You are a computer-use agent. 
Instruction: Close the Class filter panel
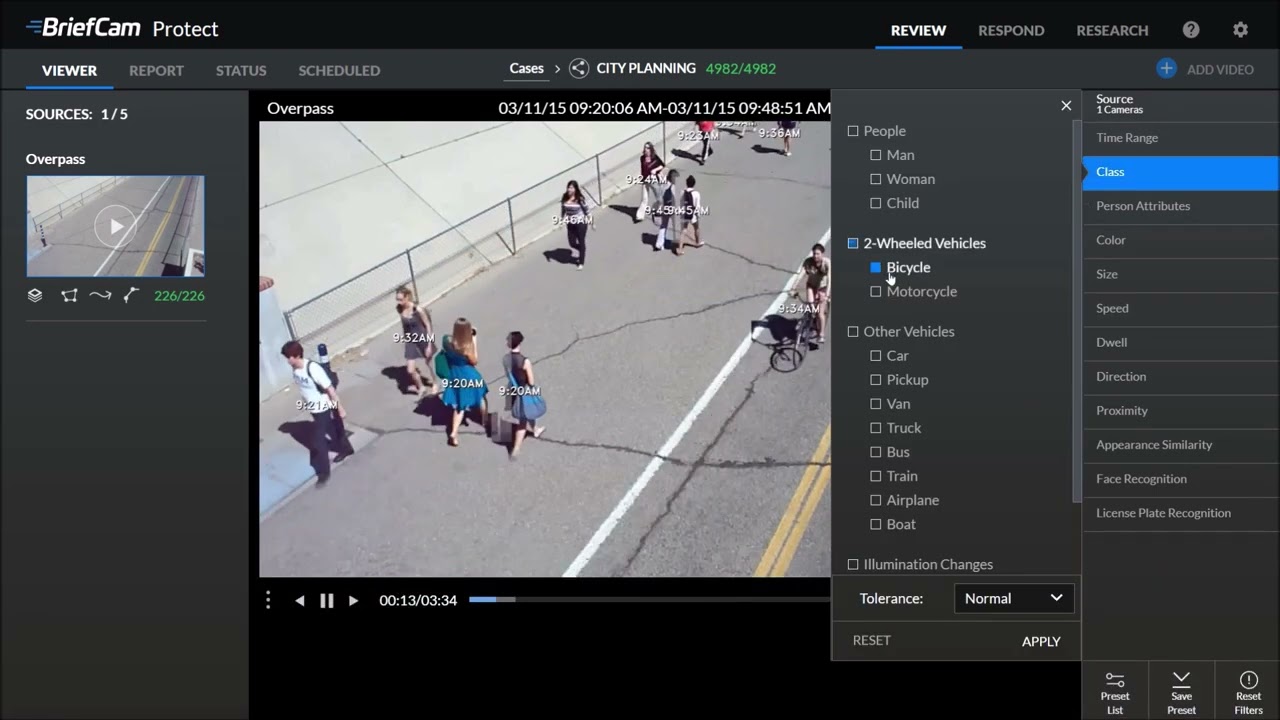point(1066,106)
